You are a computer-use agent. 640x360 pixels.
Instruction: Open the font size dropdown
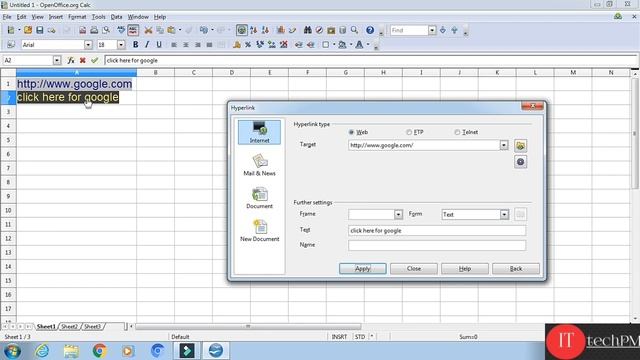121,45
